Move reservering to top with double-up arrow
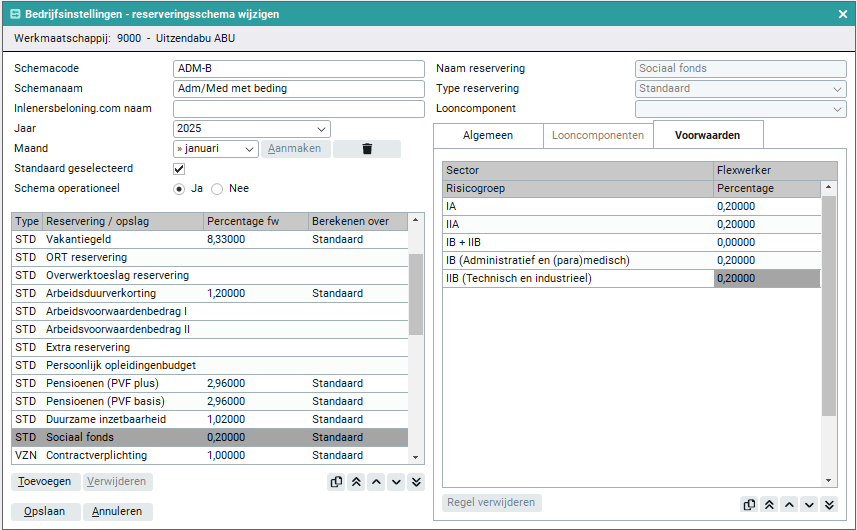 pyautogui.click(x=356, y=482)
